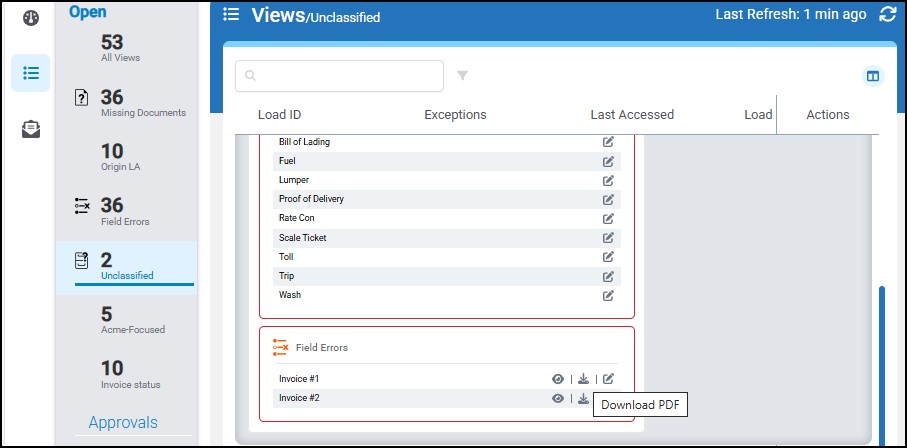
Task: Sort by the Exceptions column
Action: point(455,115)
